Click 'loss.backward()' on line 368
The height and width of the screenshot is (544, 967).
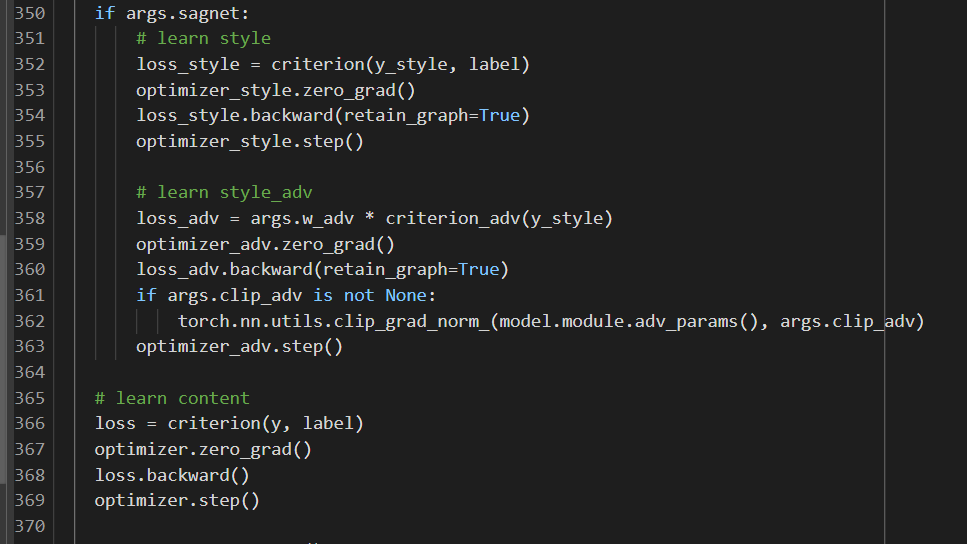[172, 475]
